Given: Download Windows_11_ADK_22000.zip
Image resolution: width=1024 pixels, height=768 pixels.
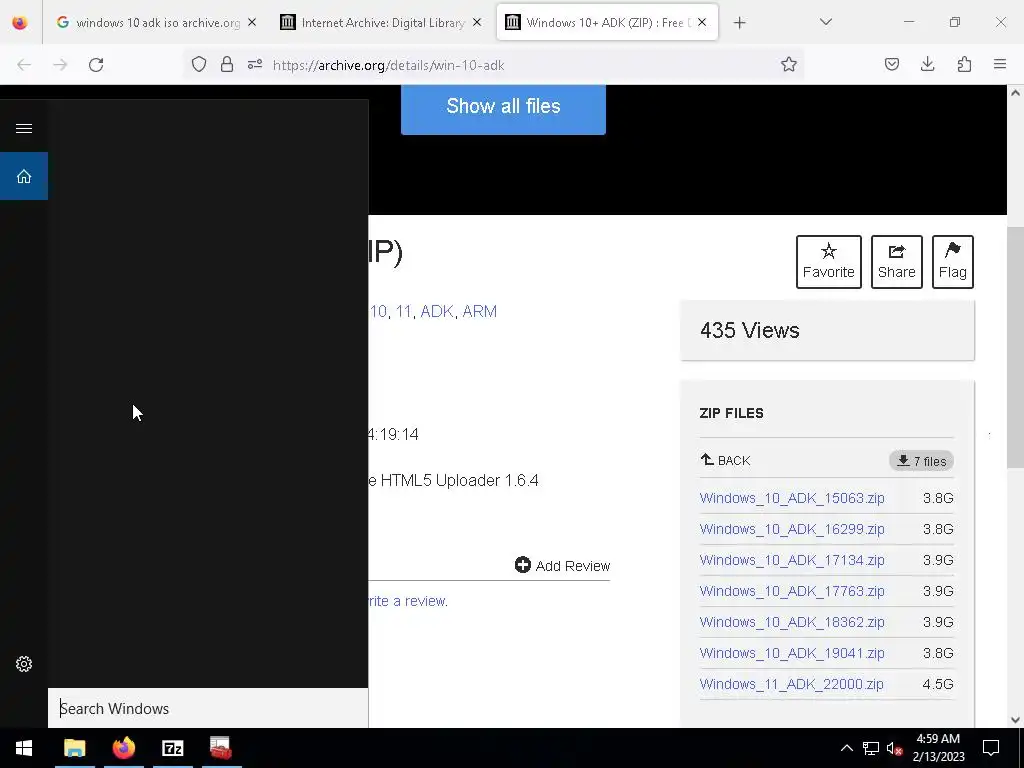Looking at the screenshot, I should coord(792,684).
